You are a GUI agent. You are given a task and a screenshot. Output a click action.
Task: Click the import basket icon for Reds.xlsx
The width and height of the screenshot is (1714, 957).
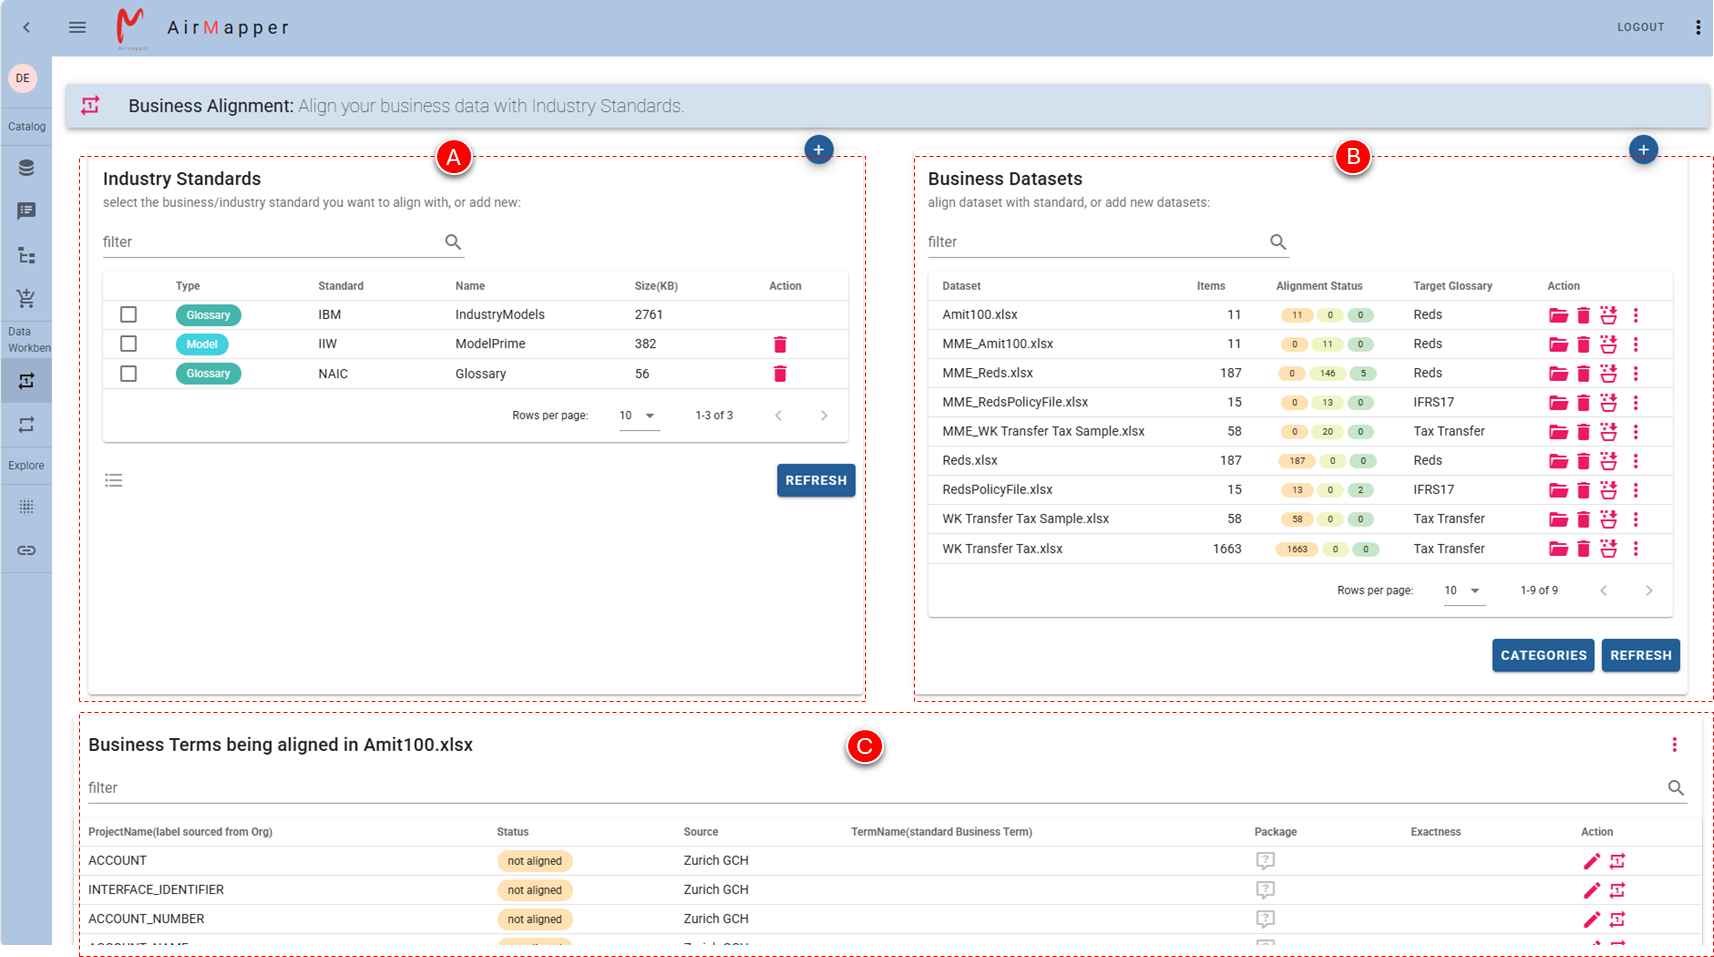tap(1608, 461)
